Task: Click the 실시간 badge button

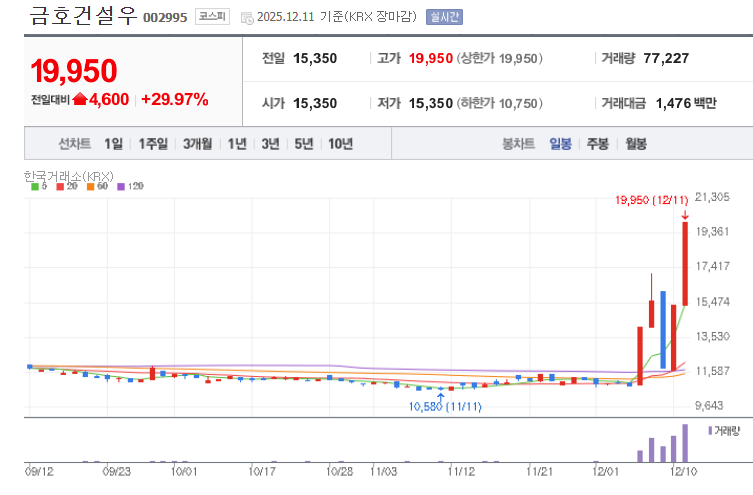Action: coord(444,17)
